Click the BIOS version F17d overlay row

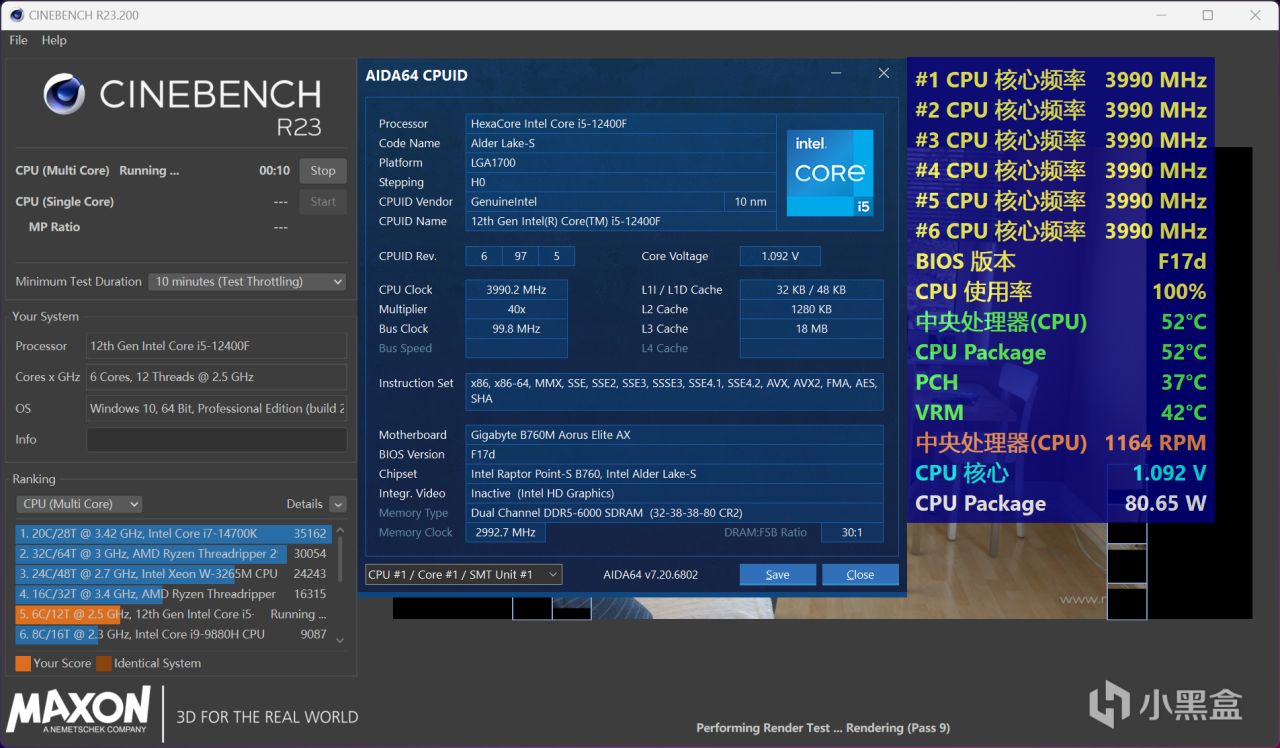coord(1061,262)
